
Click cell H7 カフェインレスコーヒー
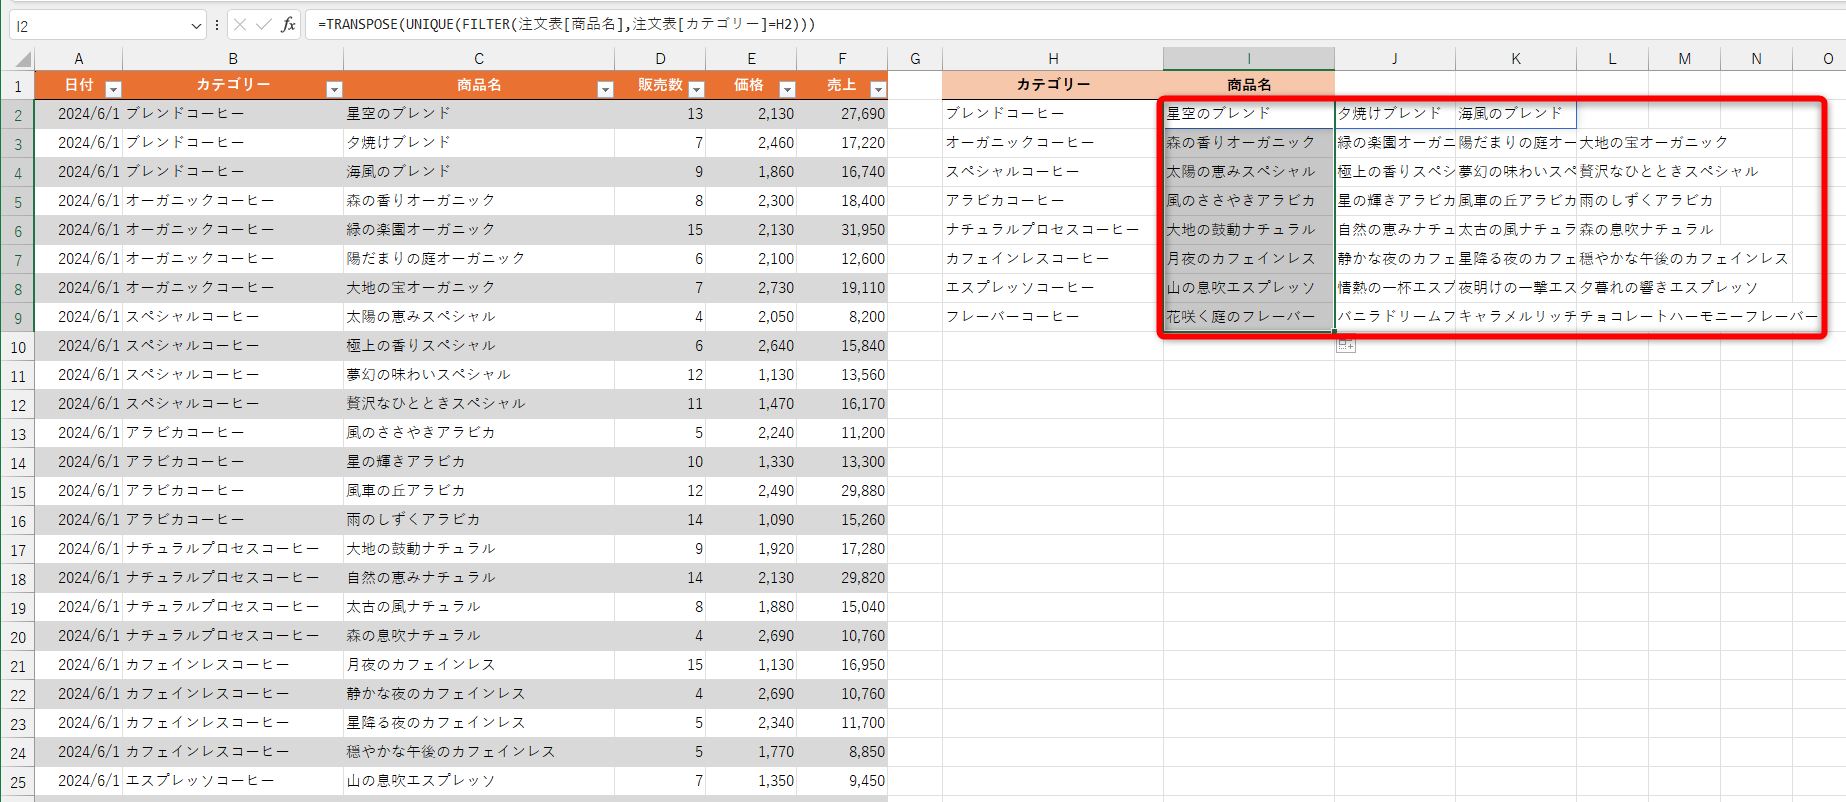tap(1053, 259)
